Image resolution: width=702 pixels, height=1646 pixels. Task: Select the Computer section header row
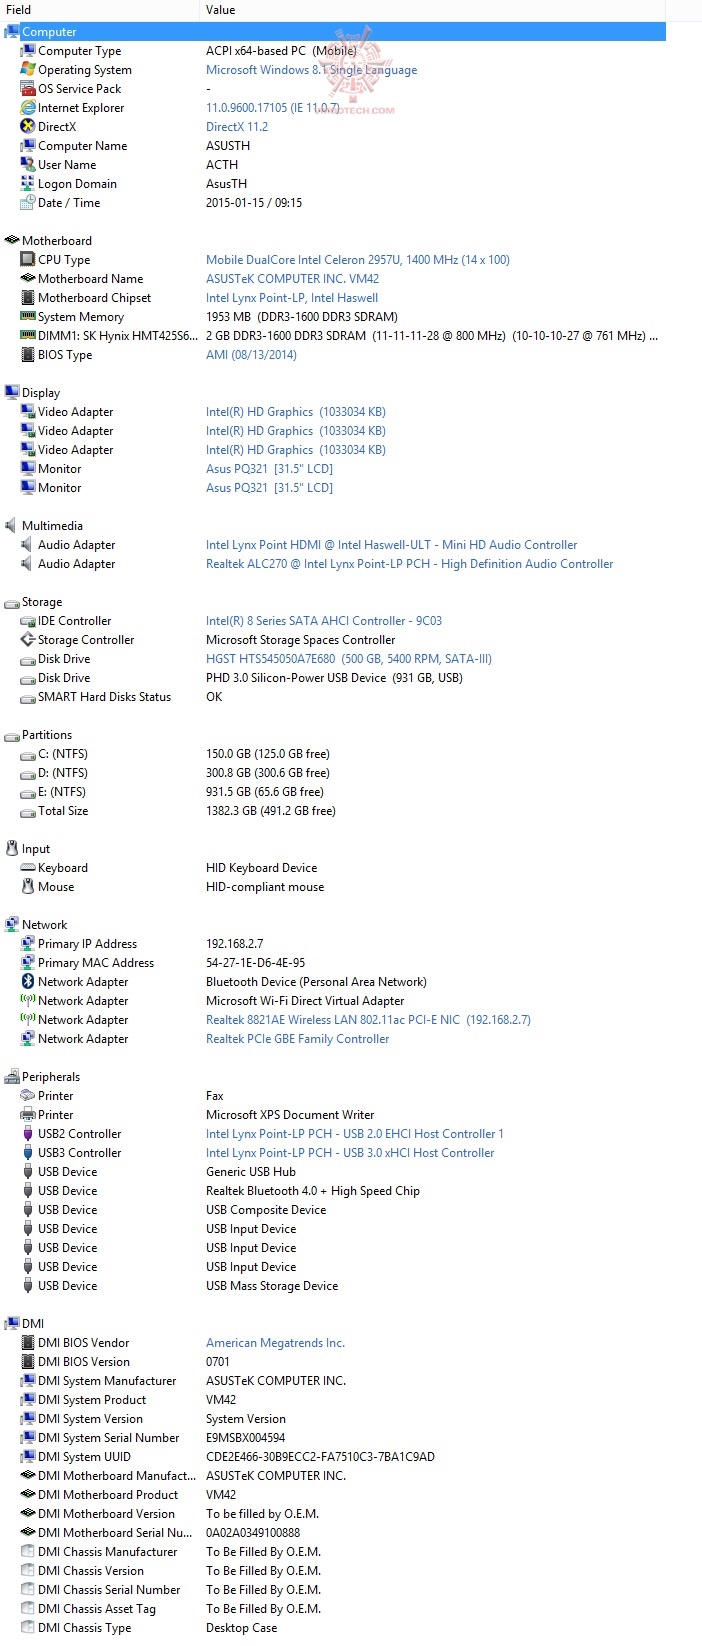tap(333, 32)
